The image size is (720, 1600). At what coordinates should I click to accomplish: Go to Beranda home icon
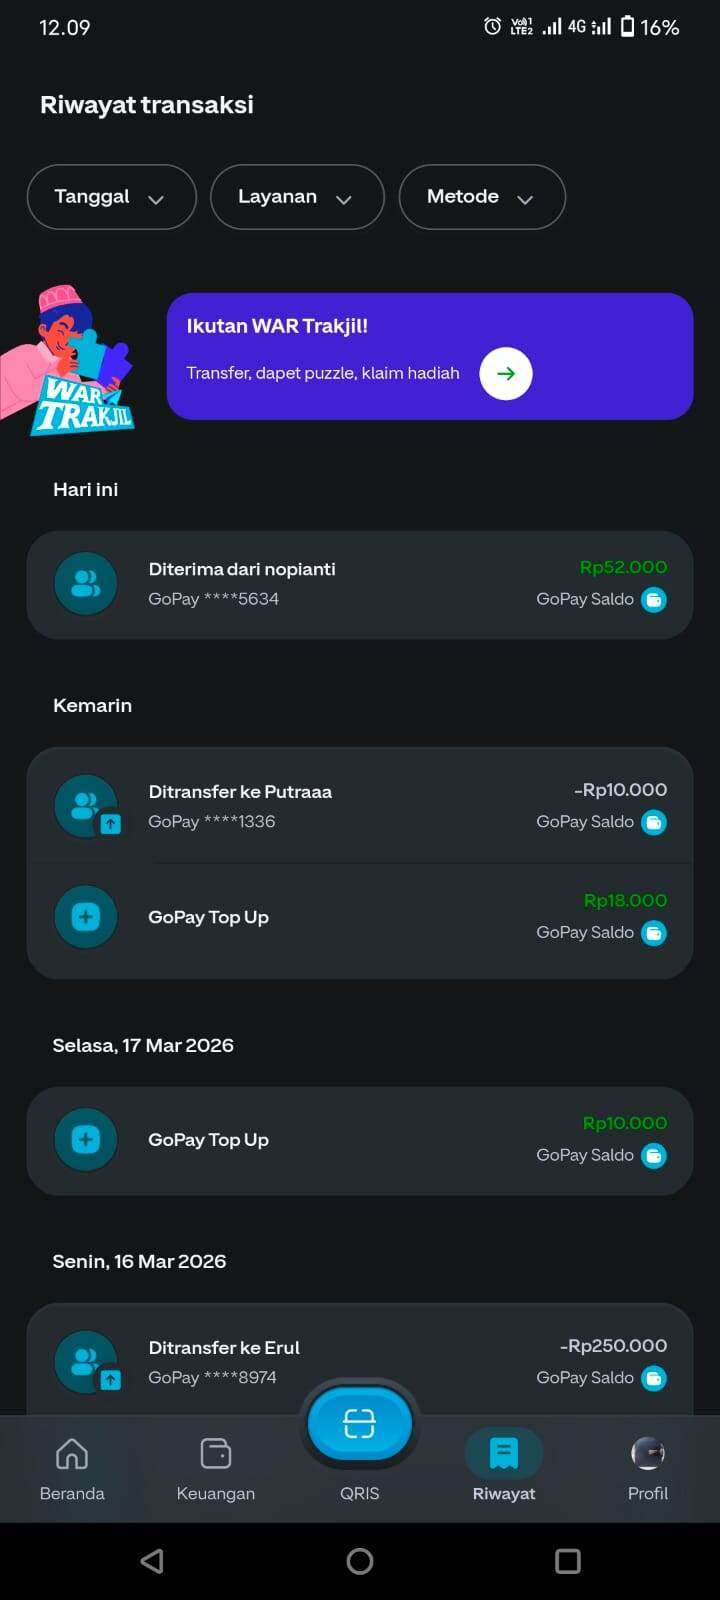tap(72, 1453)
